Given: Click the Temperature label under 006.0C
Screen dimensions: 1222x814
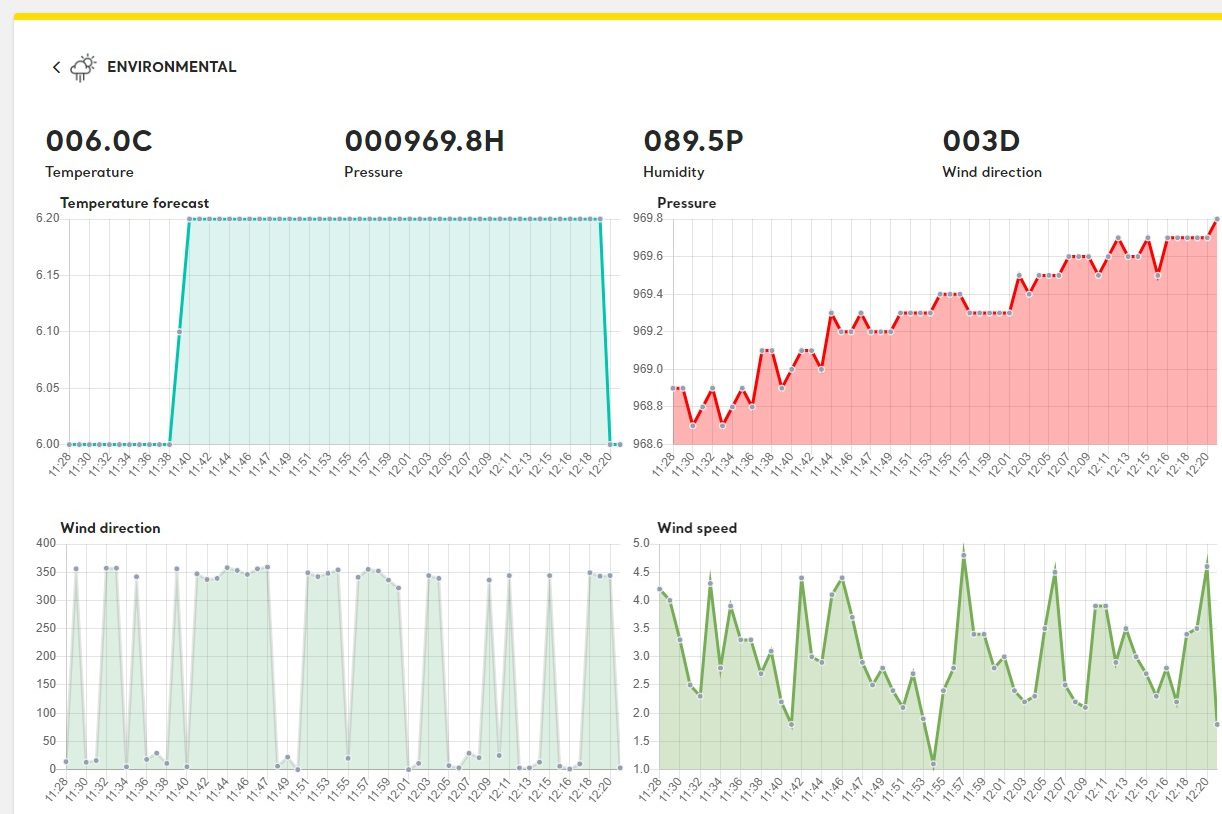Looking at the screenshot, I should [89, 172].
